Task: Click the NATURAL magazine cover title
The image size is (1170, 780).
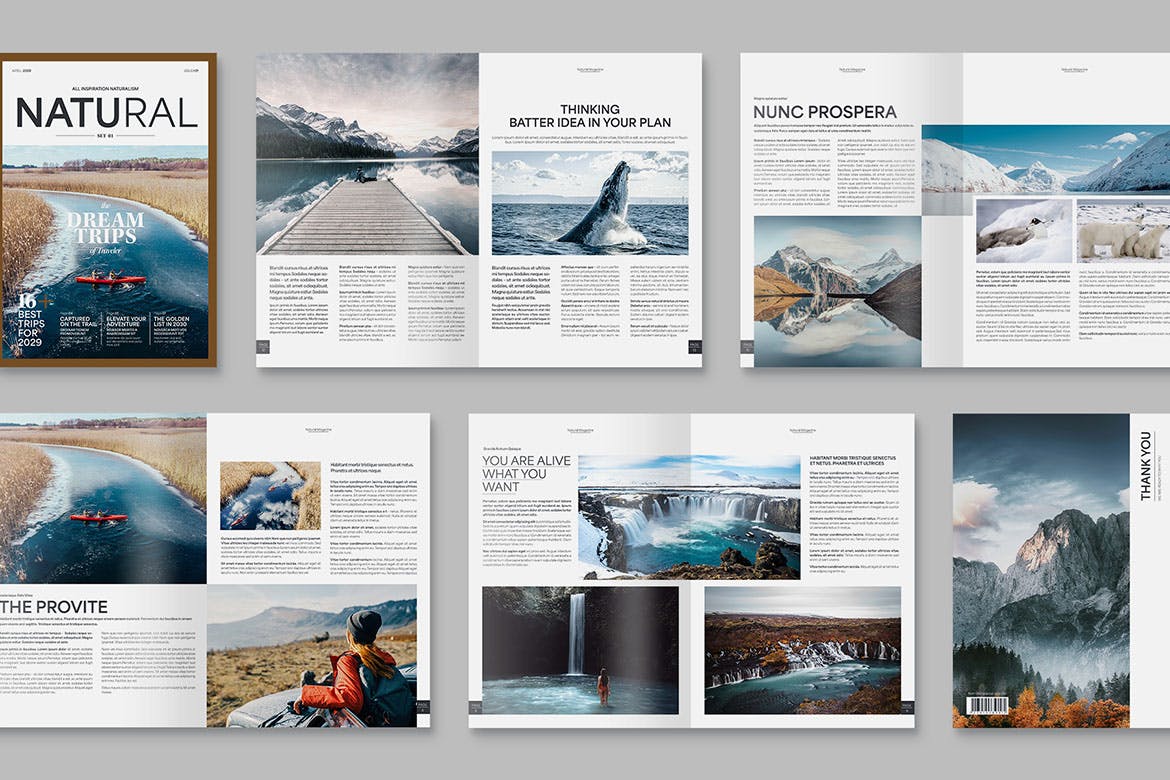Action: point(107,113)
